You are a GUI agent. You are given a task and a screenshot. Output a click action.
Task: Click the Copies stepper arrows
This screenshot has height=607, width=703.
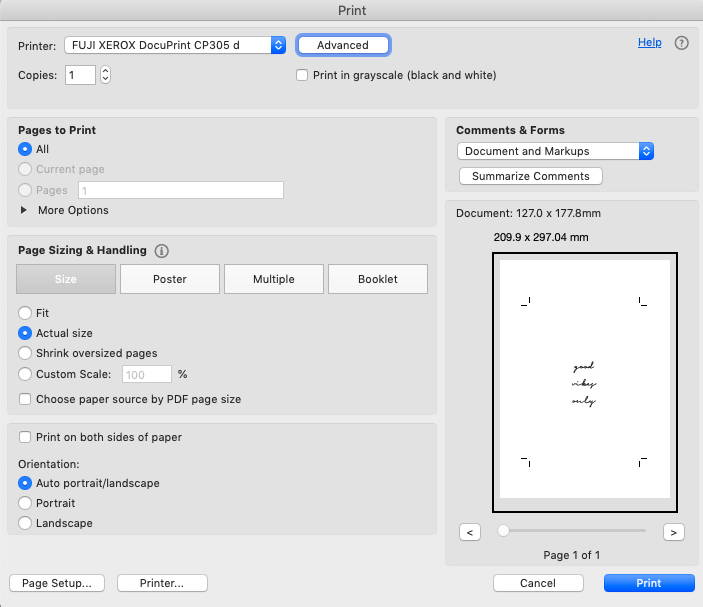105,75
